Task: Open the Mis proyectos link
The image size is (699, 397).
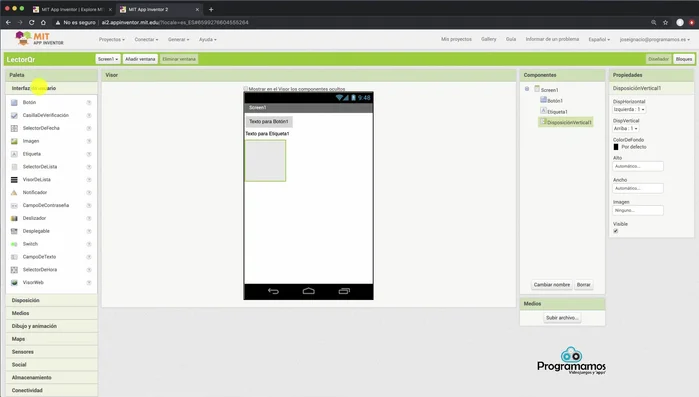Action: coord(456,39)
